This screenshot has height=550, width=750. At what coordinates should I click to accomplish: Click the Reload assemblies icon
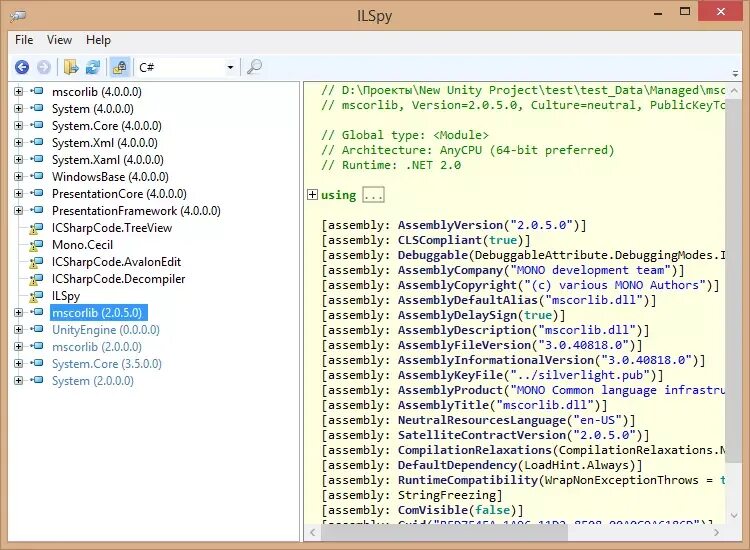click(93, 67)
